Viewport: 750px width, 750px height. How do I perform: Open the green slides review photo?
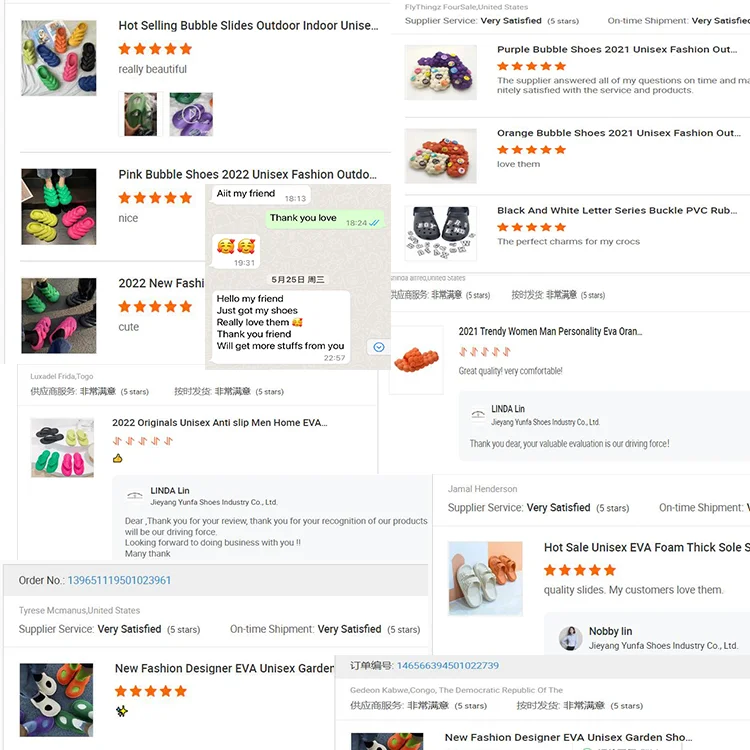tap(141, 114)
